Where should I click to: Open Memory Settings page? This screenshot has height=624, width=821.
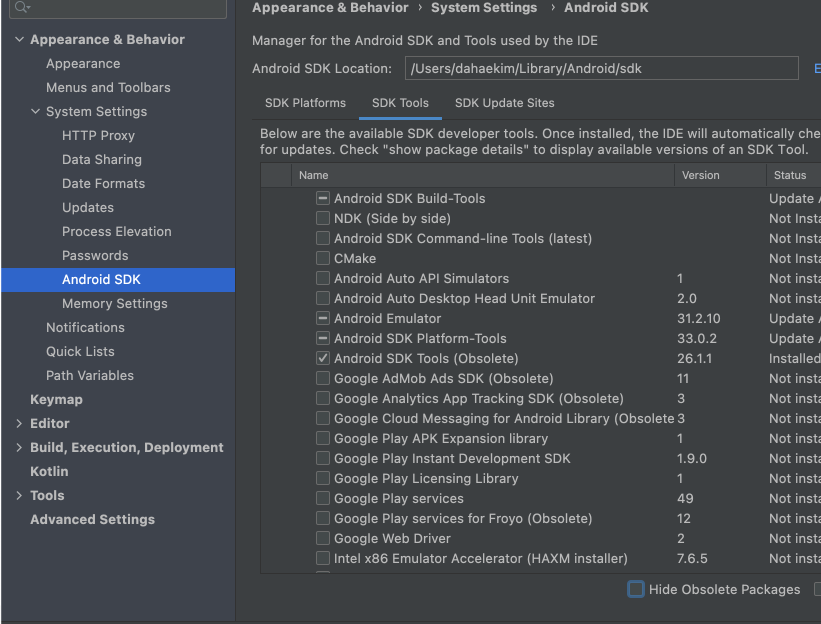click(x=114, y=304)
